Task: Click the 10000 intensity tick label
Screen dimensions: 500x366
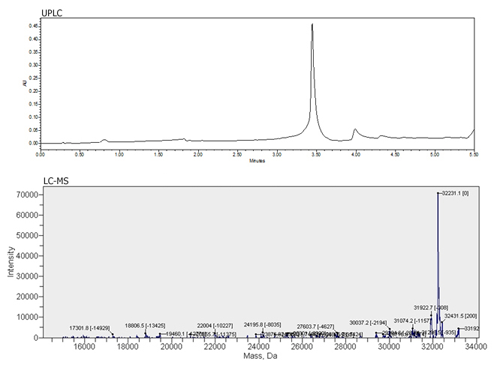Action: point(27,317)
